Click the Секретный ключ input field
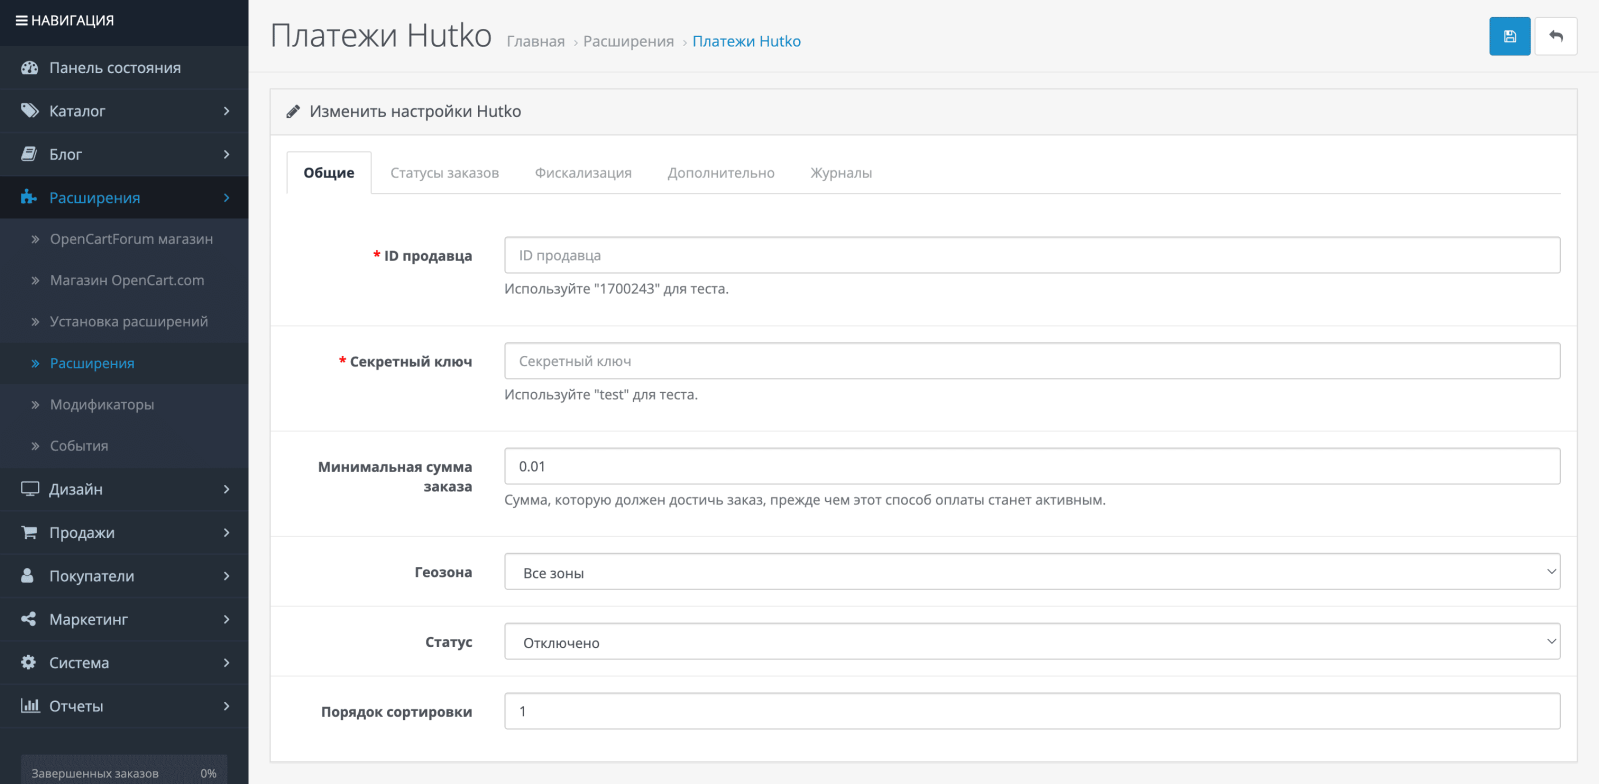 (x=1032, y=361)
